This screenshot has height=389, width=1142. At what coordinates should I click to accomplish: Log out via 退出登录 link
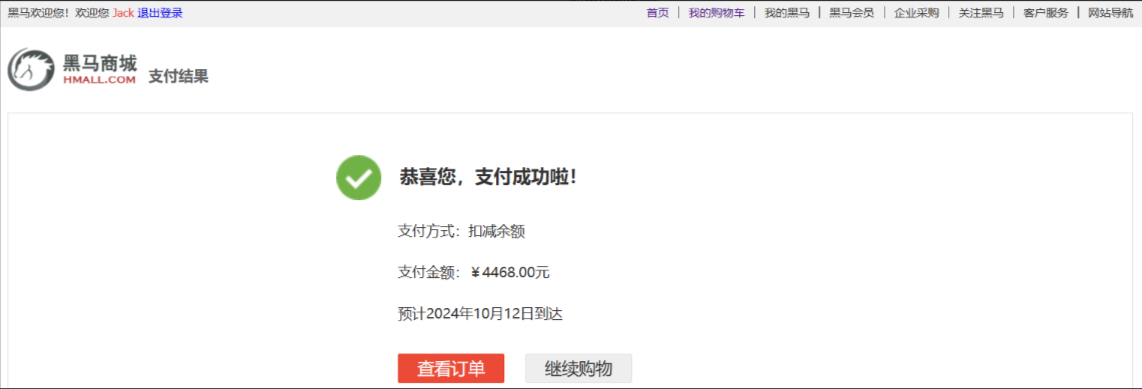pyautogui.click(x=160, y=13)
